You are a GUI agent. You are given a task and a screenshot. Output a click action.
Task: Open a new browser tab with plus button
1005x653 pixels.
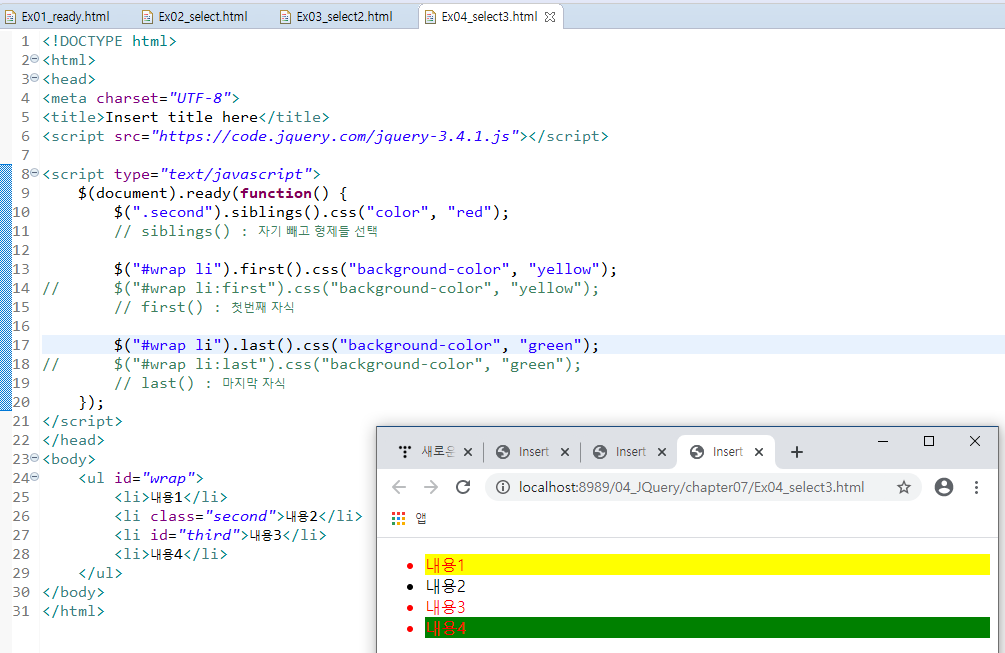[797, 452]
